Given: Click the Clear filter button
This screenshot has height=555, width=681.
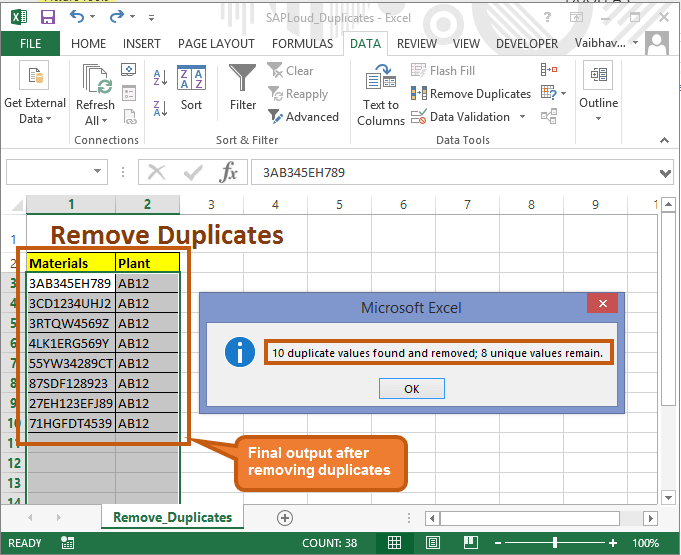Looking at the screenshot, I should [x=290, y=70].
